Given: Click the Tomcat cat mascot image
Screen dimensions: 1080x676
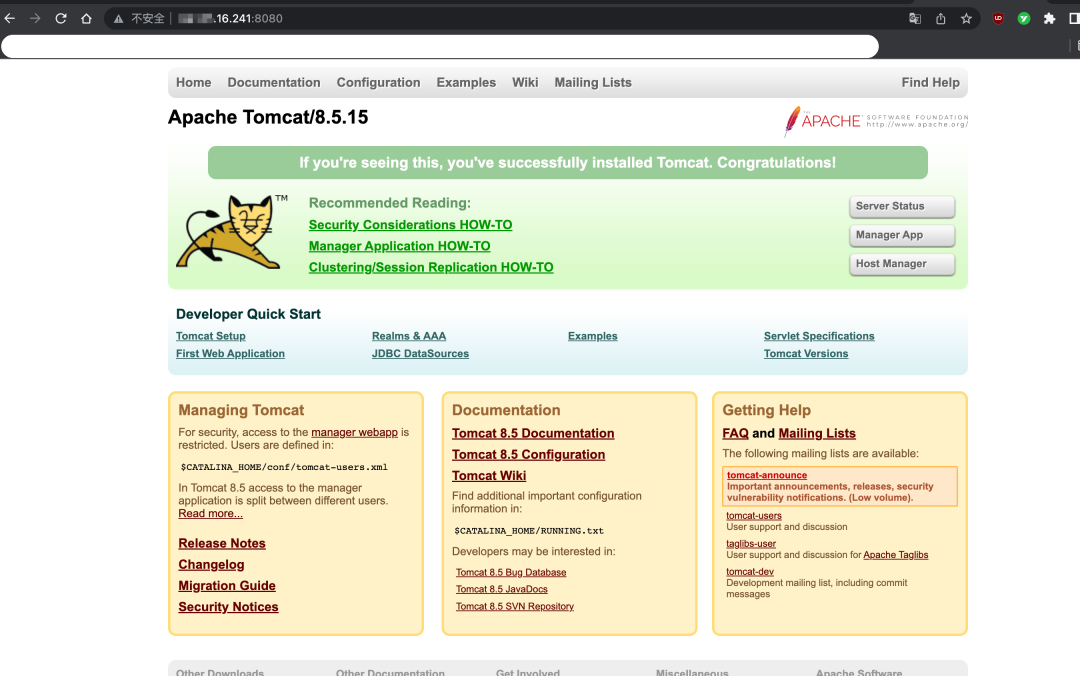Looking at the screenshot, I should (x=232, y=231).
